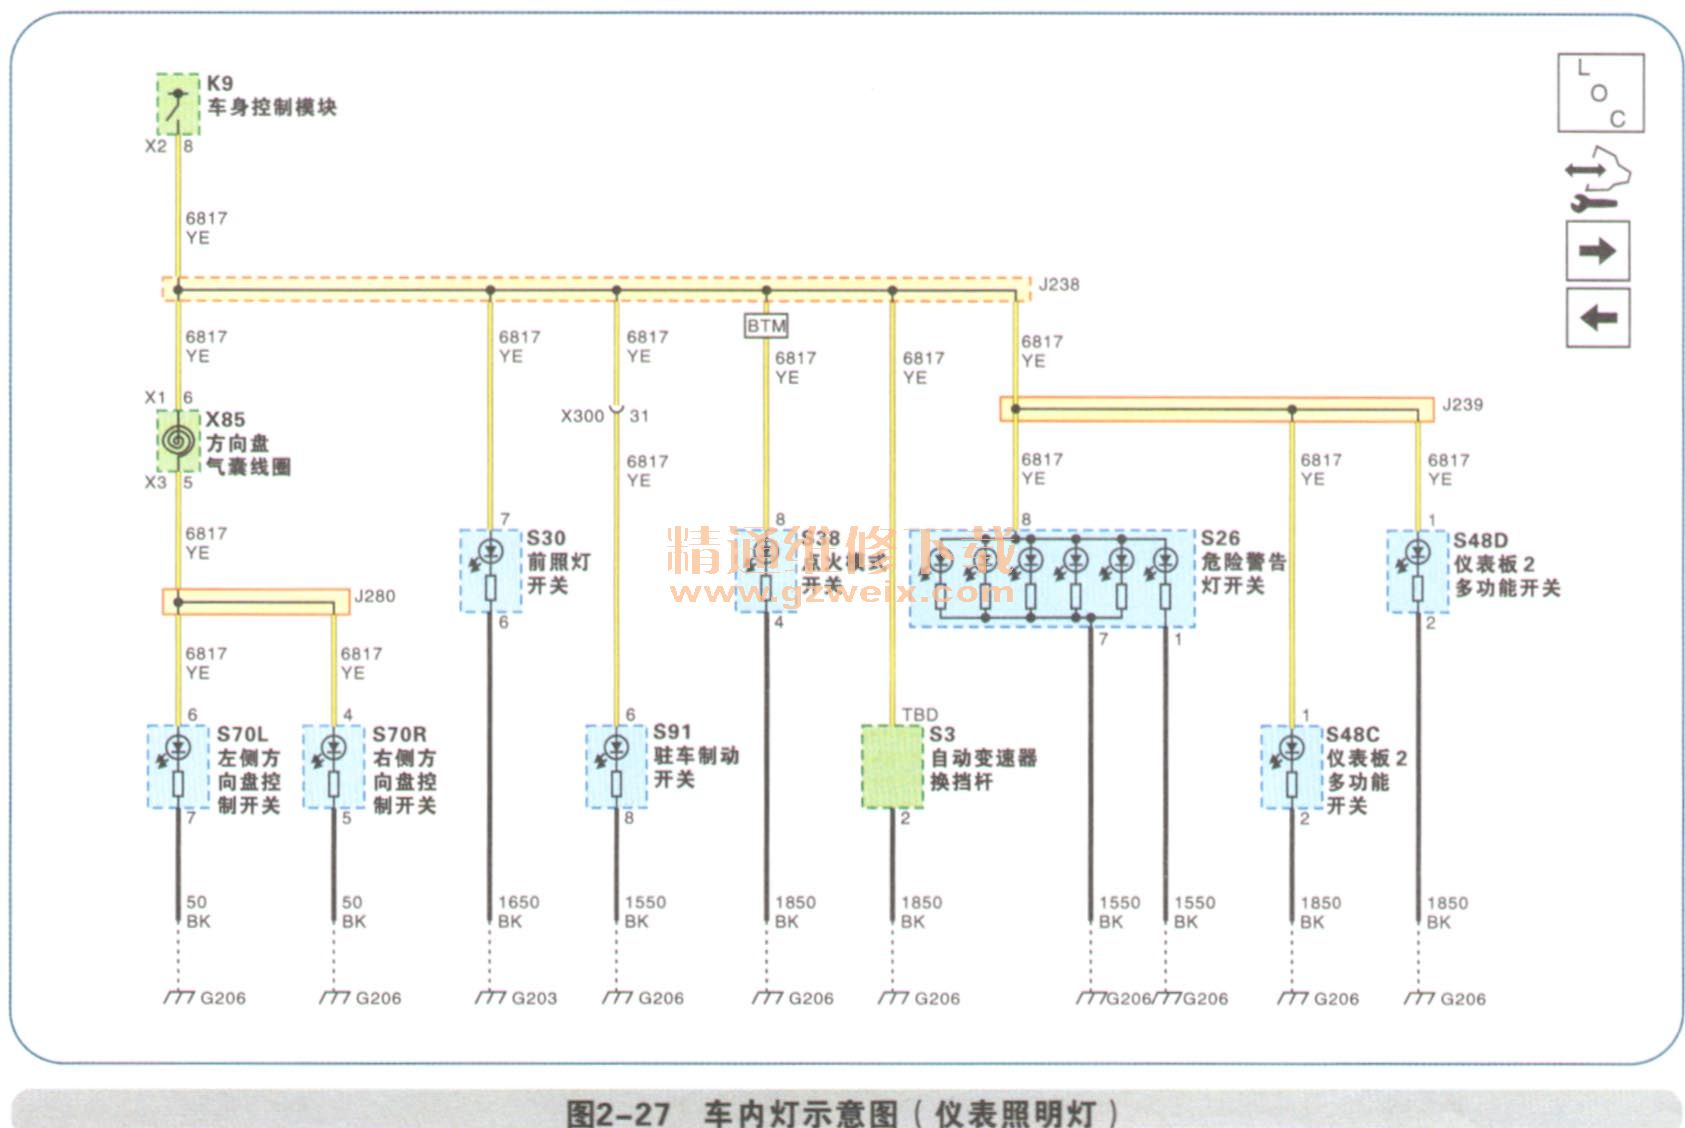Viewport: 1685px width, 1128px height.
Task: Click the S91 parking brake switch symbol
Action: 617,766
